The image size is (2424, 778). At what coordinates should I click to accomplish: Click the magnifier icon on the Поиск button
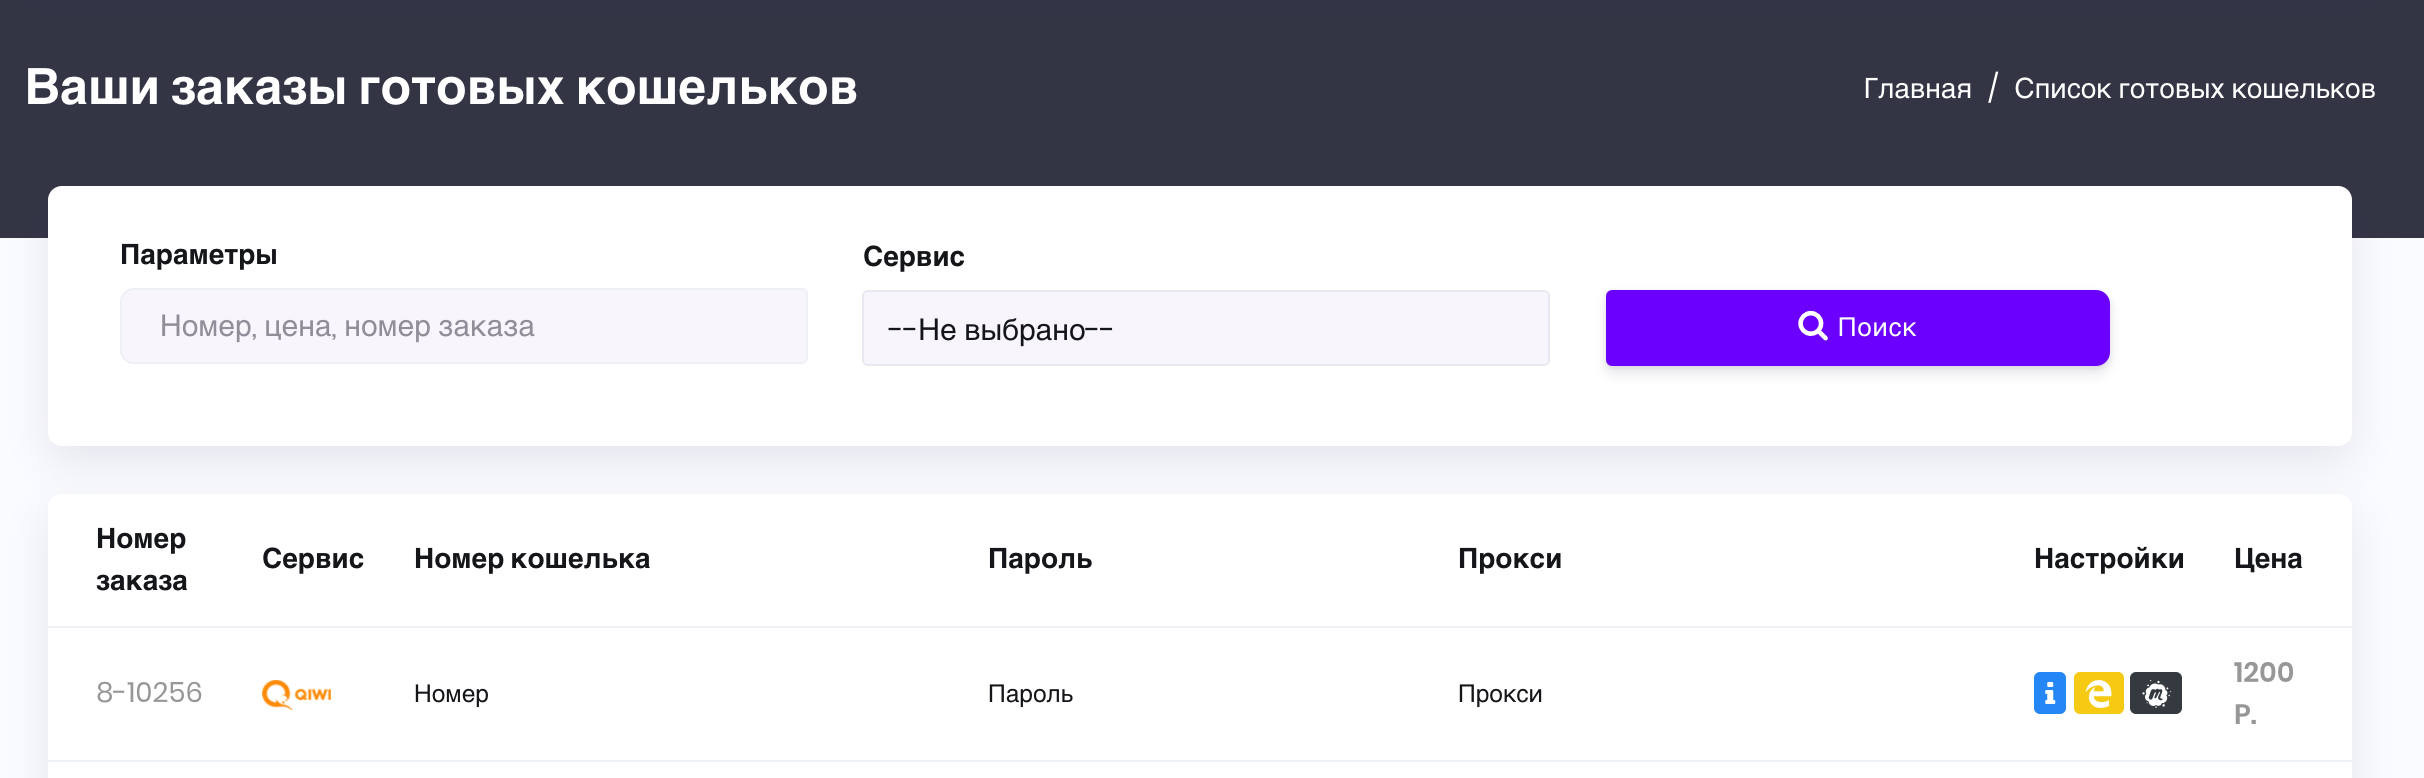(x=1812, y=326)
